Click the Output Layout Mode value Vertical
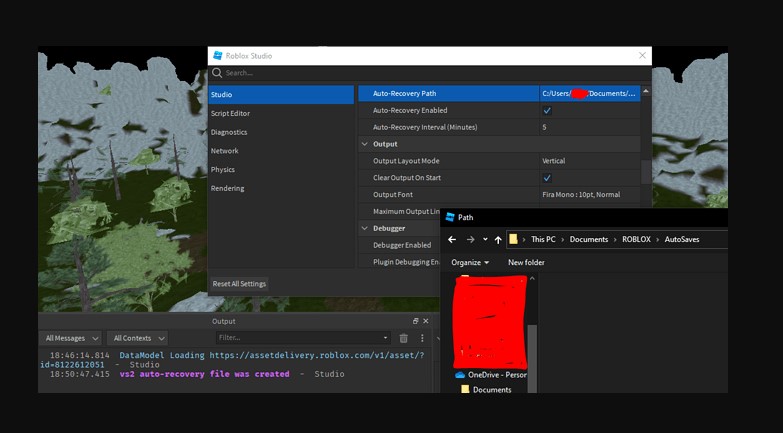Image resolution: width=783 pixels, height=433 pixels. tap(553, 161)
